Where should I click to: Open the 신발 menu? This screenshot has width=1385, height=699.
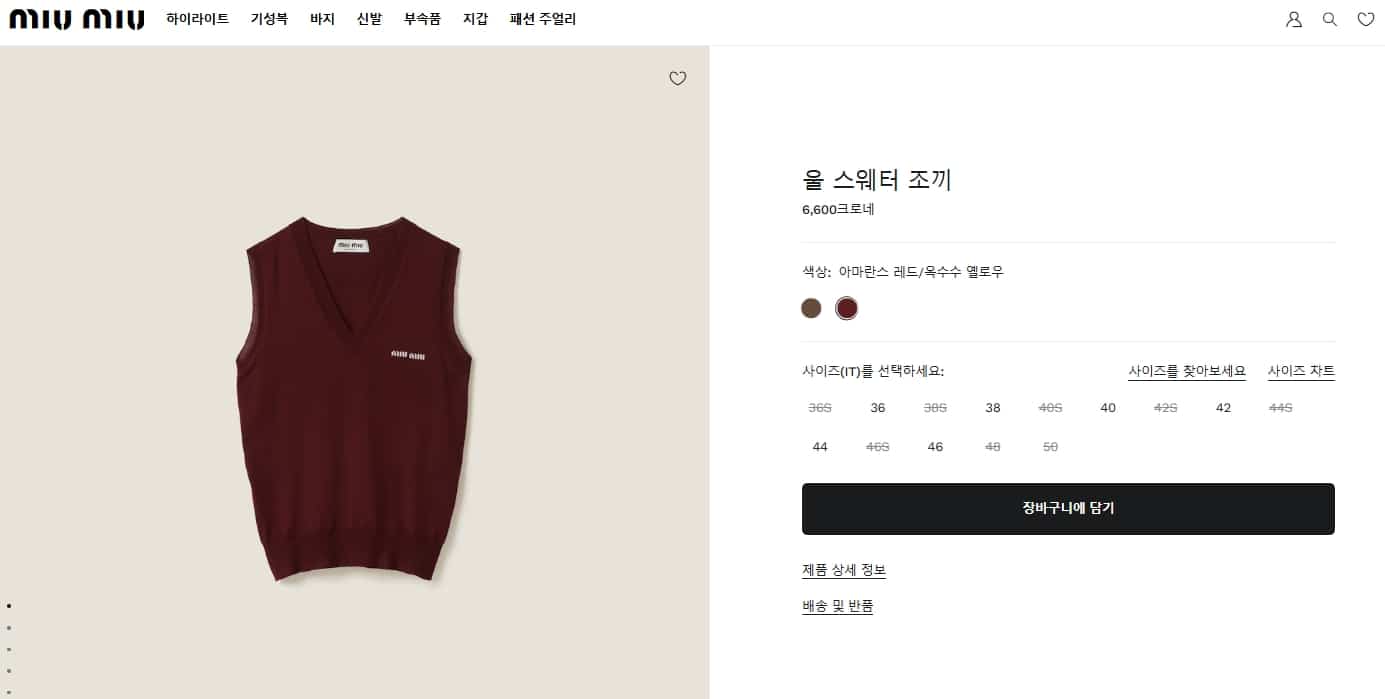[369, 19]
